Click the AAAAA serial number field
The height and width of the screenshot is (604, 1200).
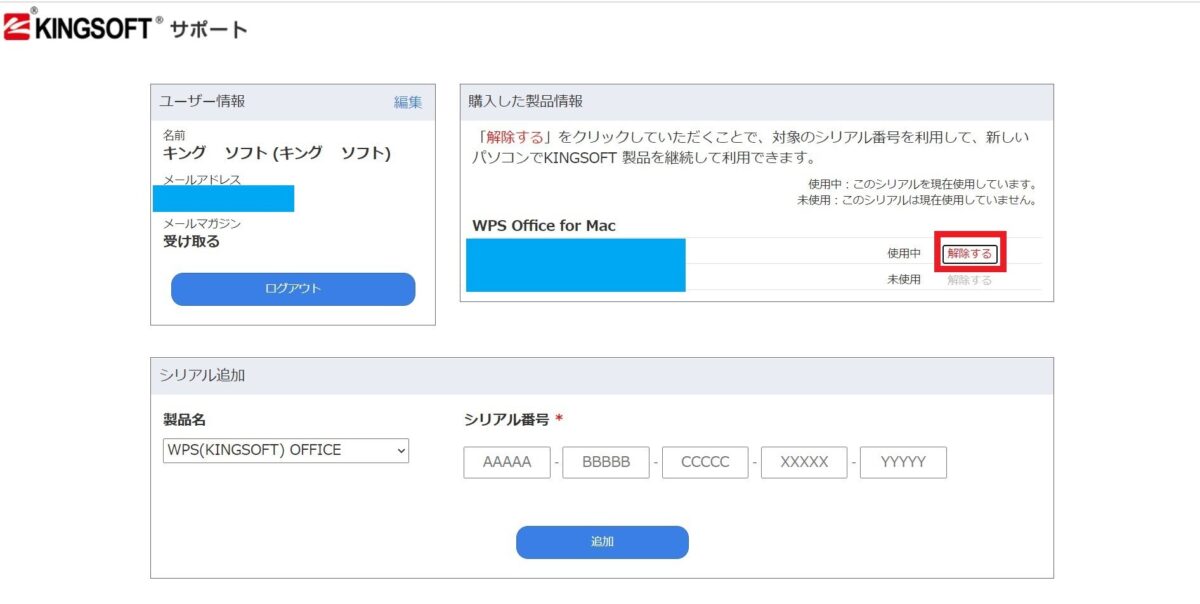506,461
